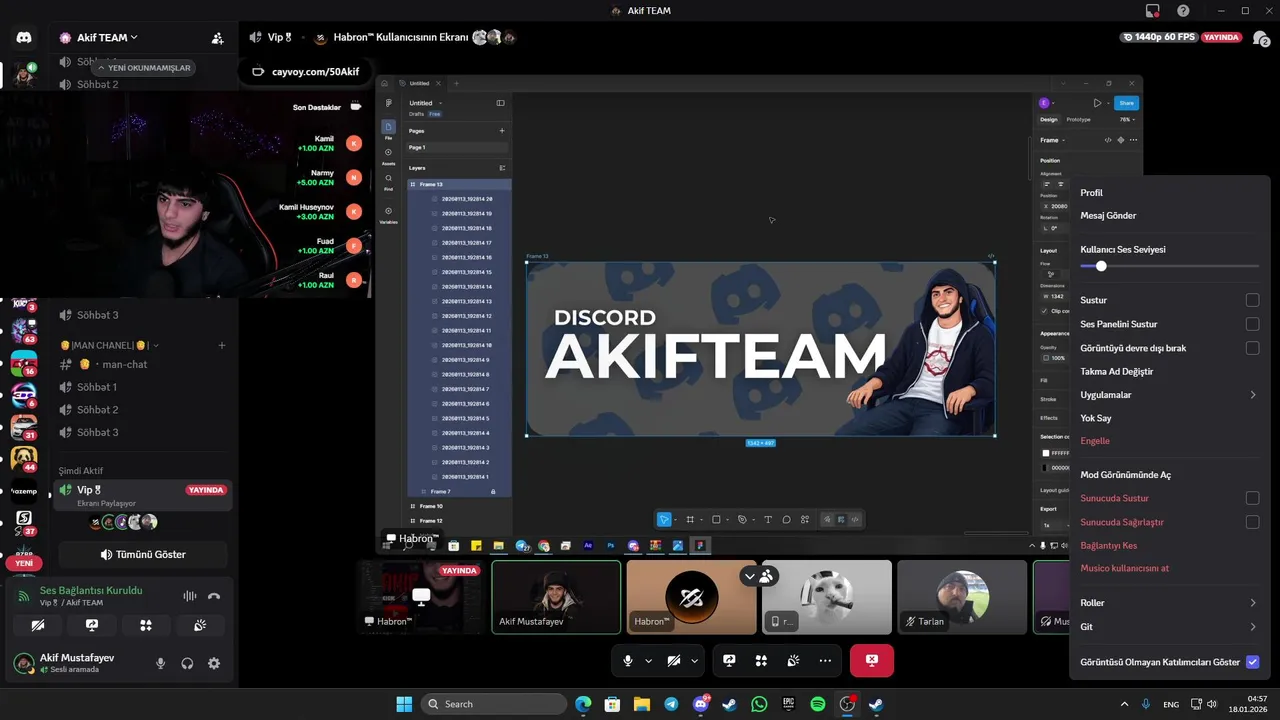The width and height of the screenshot is (1280, 720).
Task: Click the red stop watching stream button
Action: tap(872, 660)
